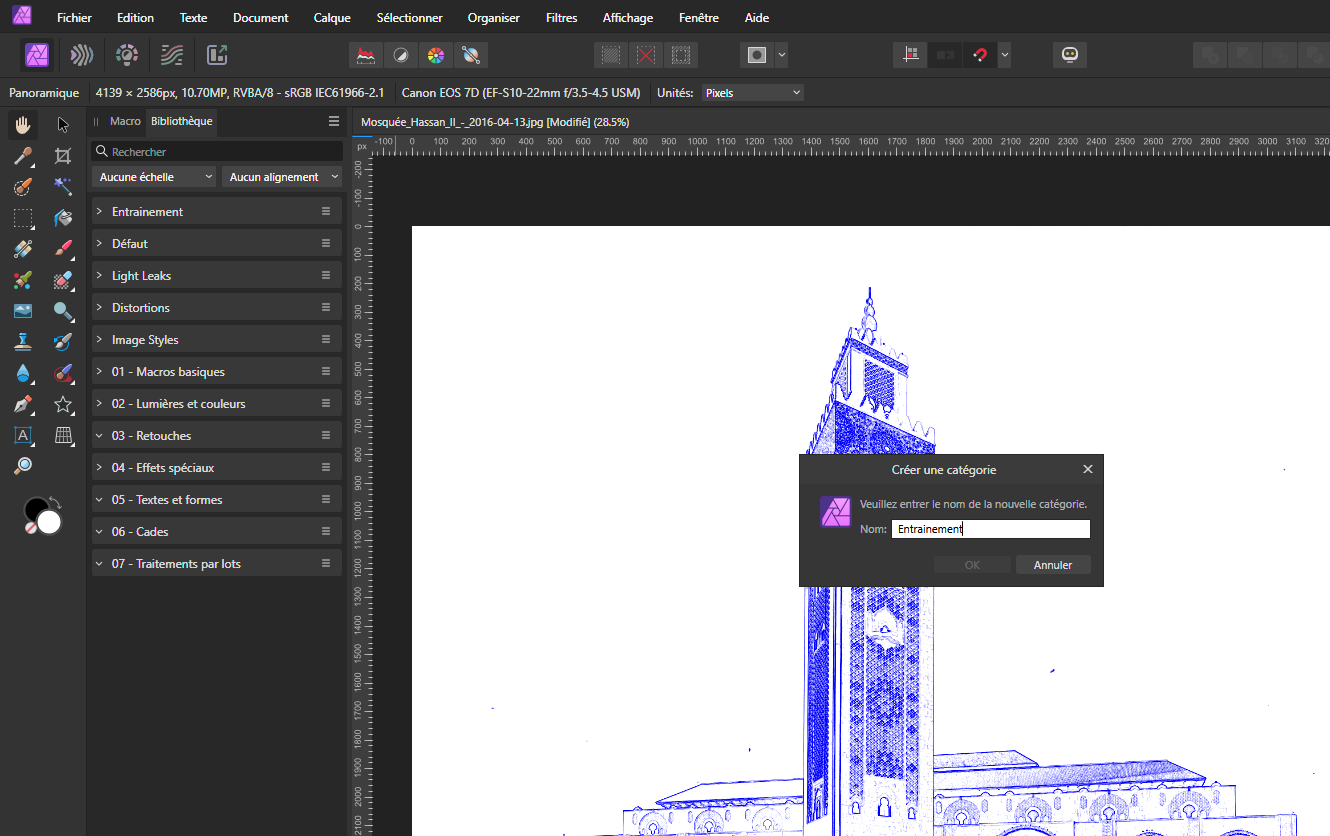Click the white secondary color swatch
Screen dimensions: 1330x836
click(x=50, y=523)
